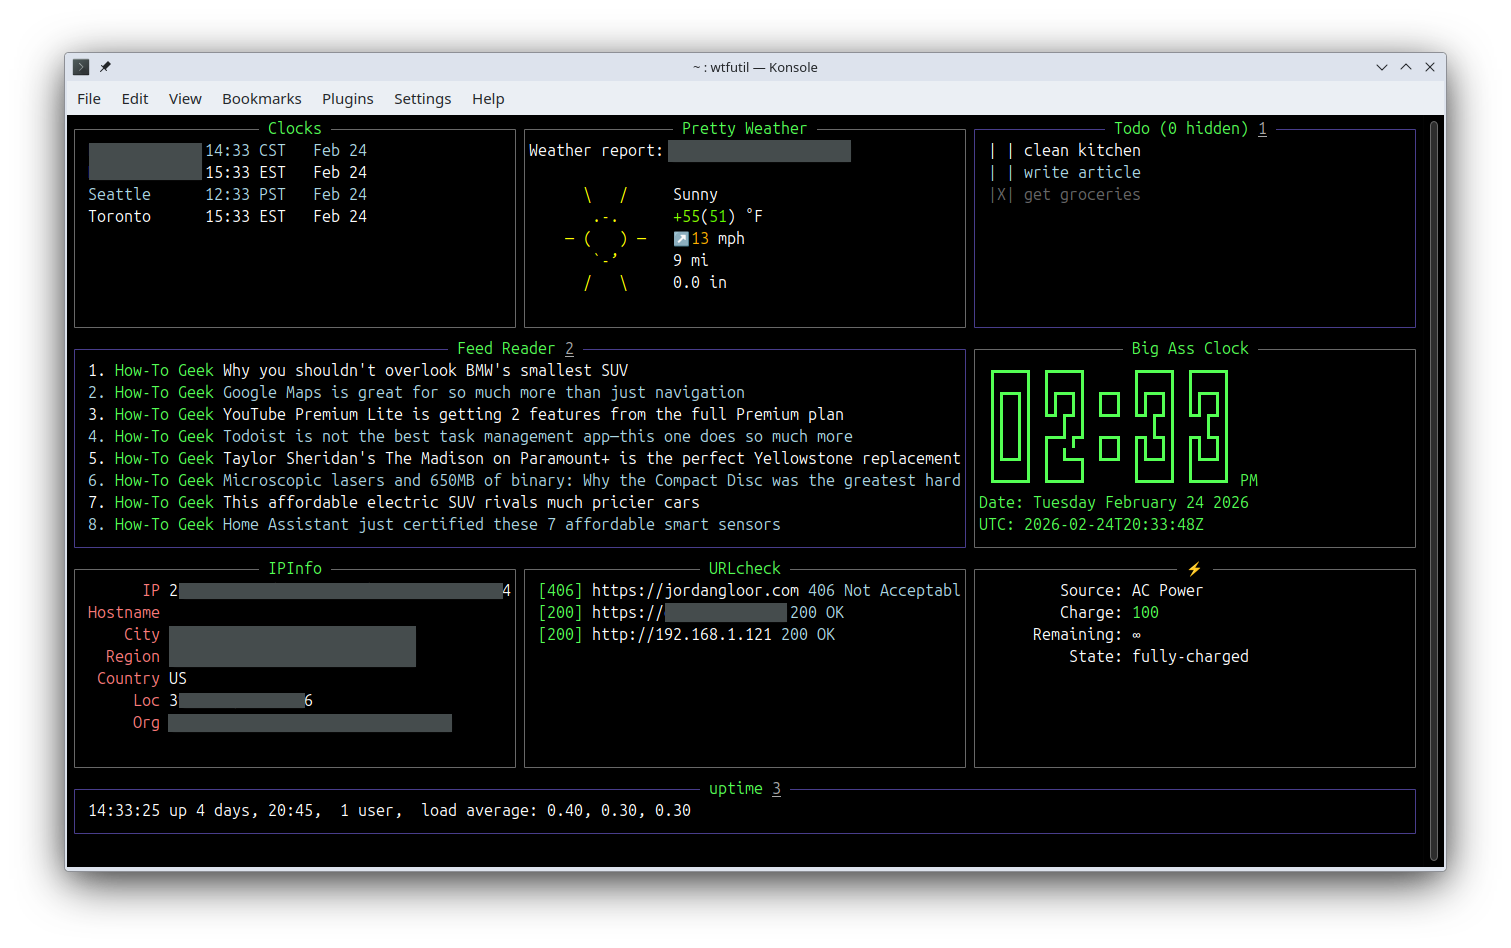1511x948 pixels.
Task: Click the http://192.168.1.121 URL entry
Action: 686,634
